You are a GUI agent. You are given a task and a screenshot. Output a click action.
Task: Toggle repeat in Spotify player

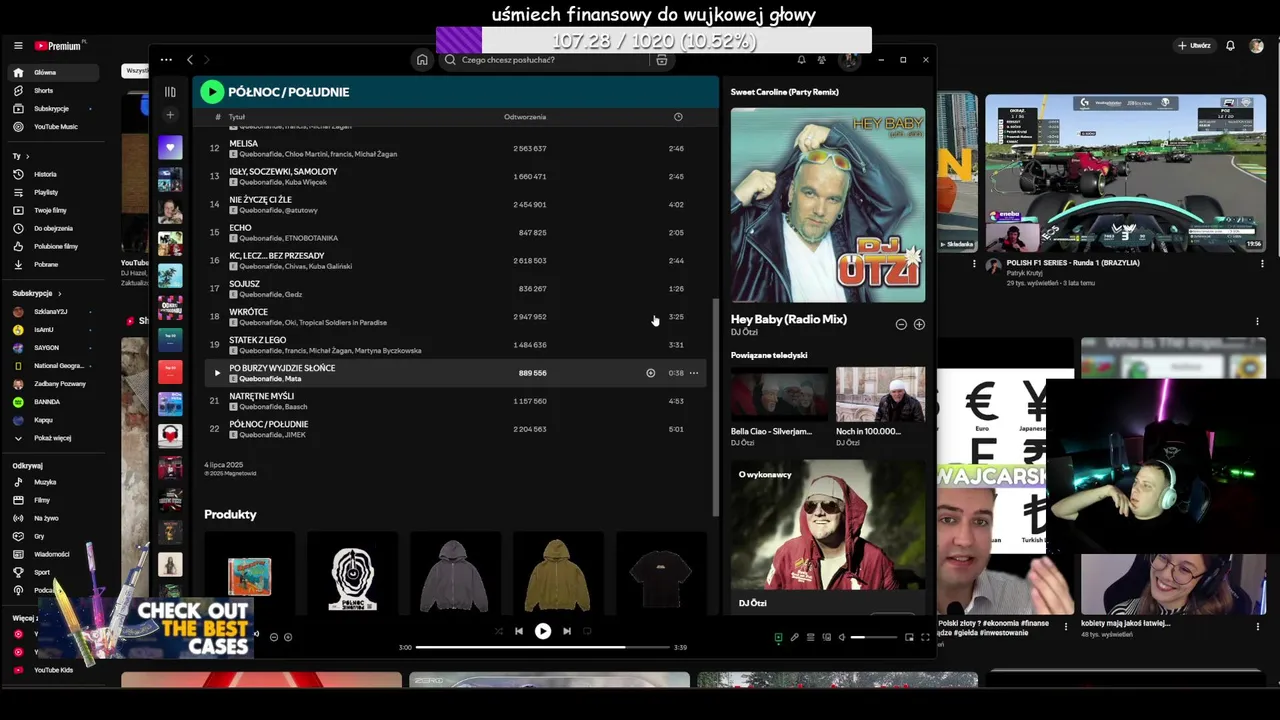tap(587, 631)
